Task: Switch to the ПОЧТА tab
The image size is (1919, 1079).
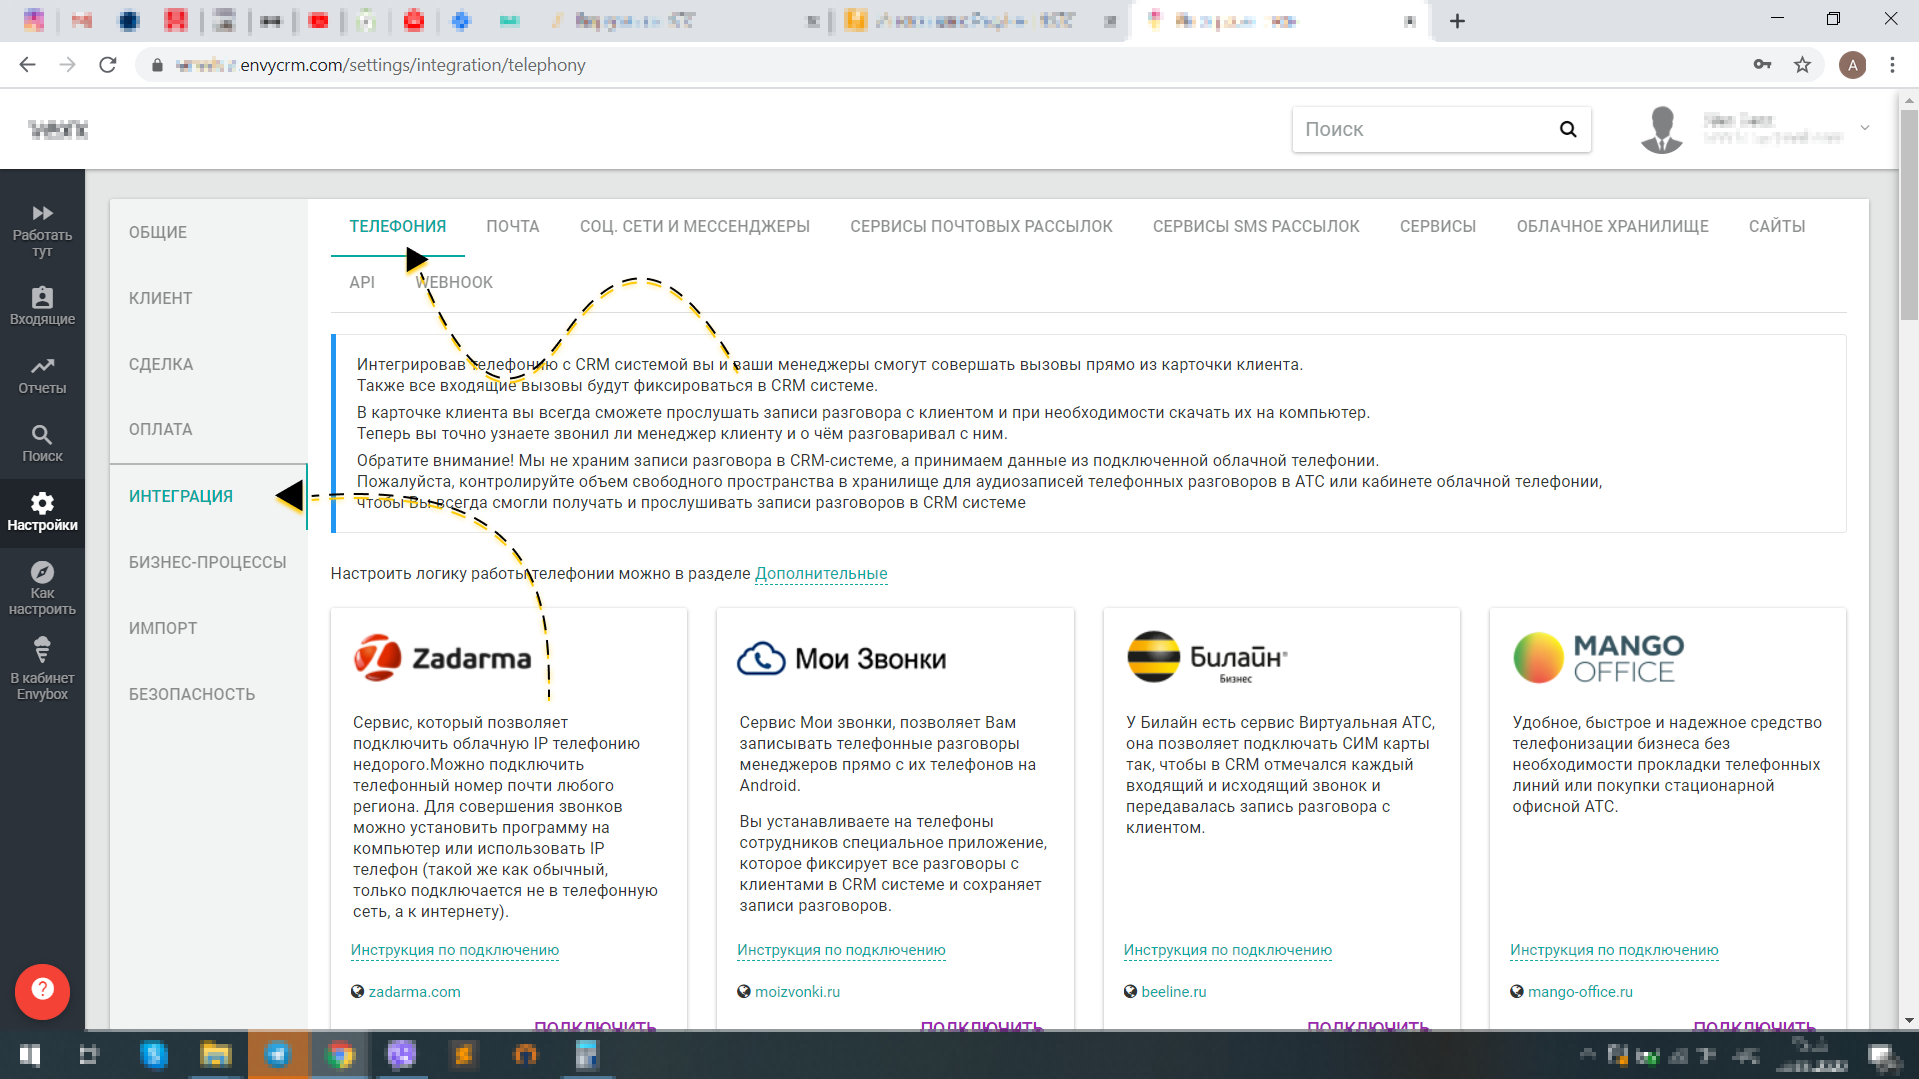Action: (513, 226)
